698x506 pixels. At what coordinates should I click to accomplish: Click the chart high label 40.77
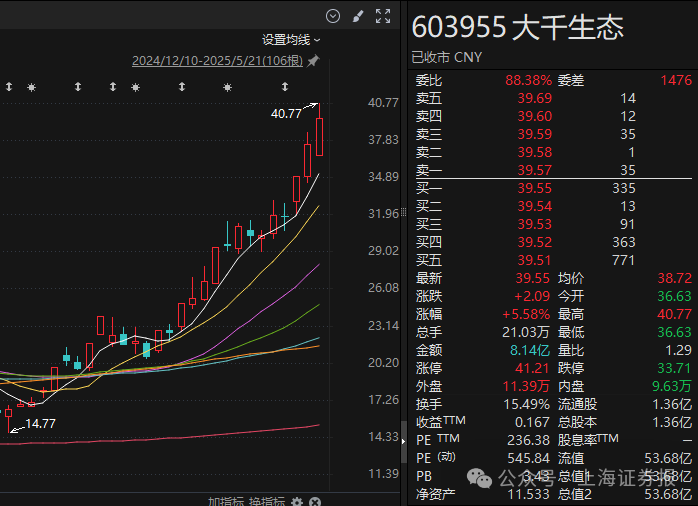[286, 114]
